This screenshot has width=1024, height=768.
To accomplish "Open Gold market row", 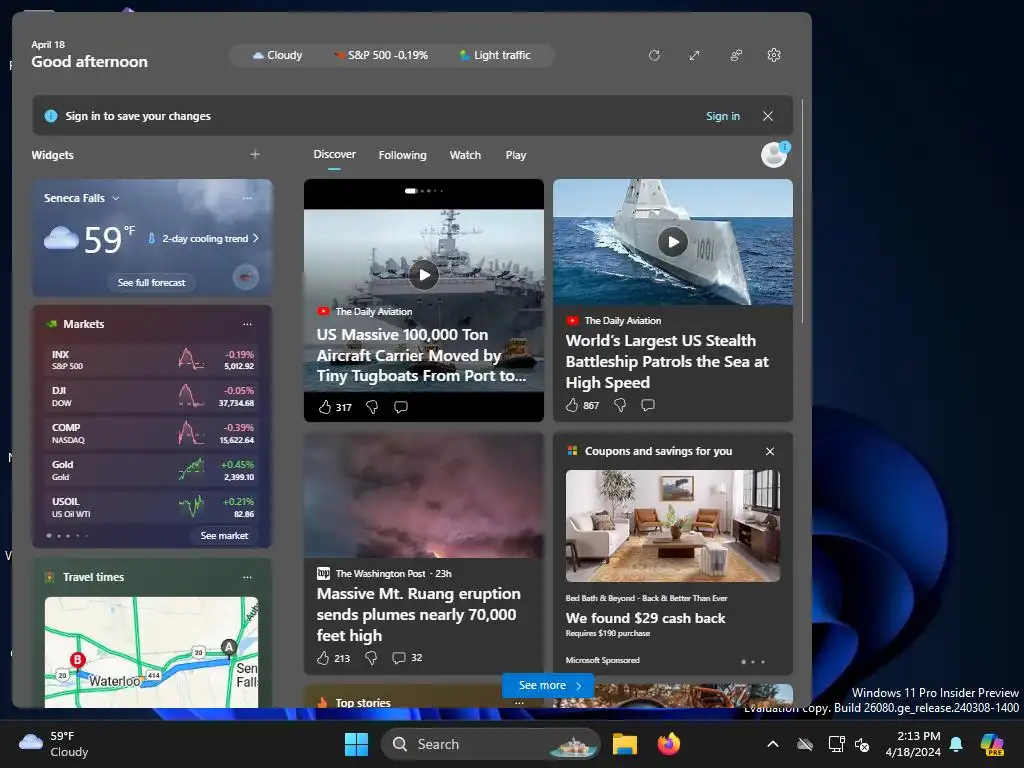I will pyautogui.click(x=152, y=470).
